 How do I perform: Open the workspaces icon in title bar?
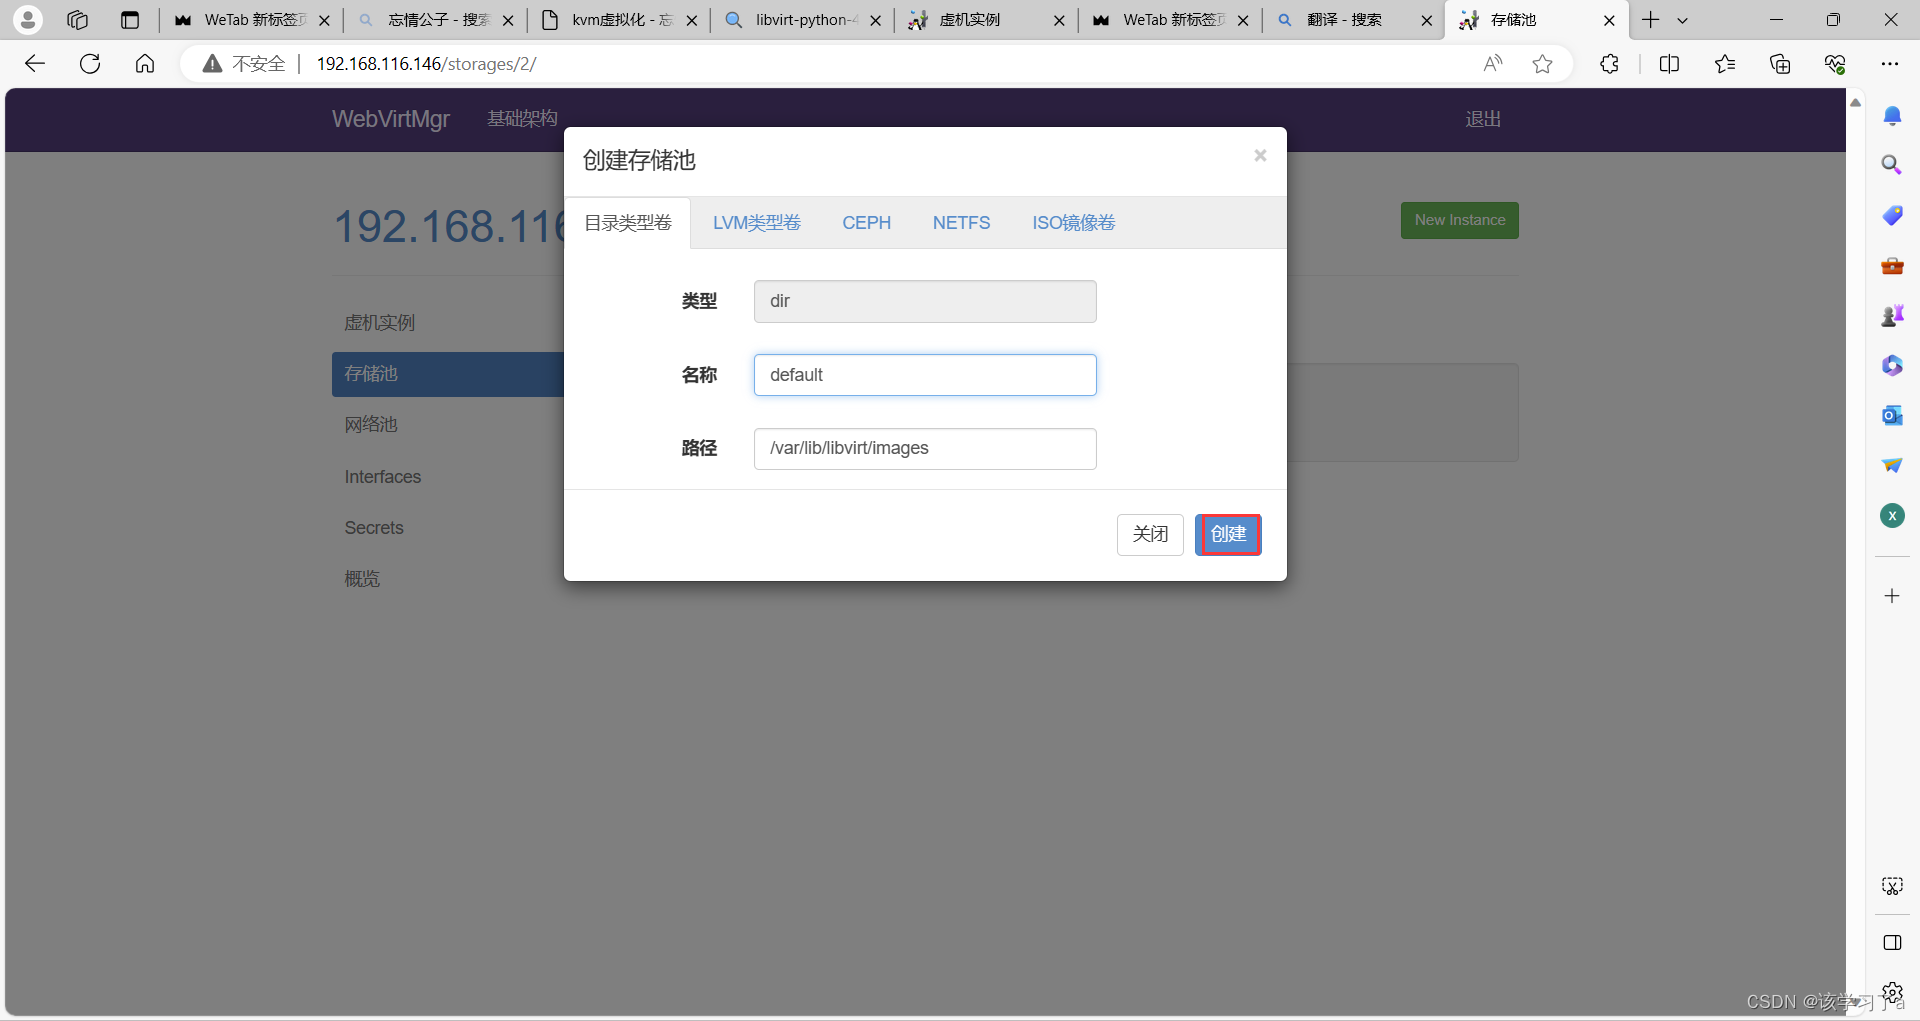[77, 19]
